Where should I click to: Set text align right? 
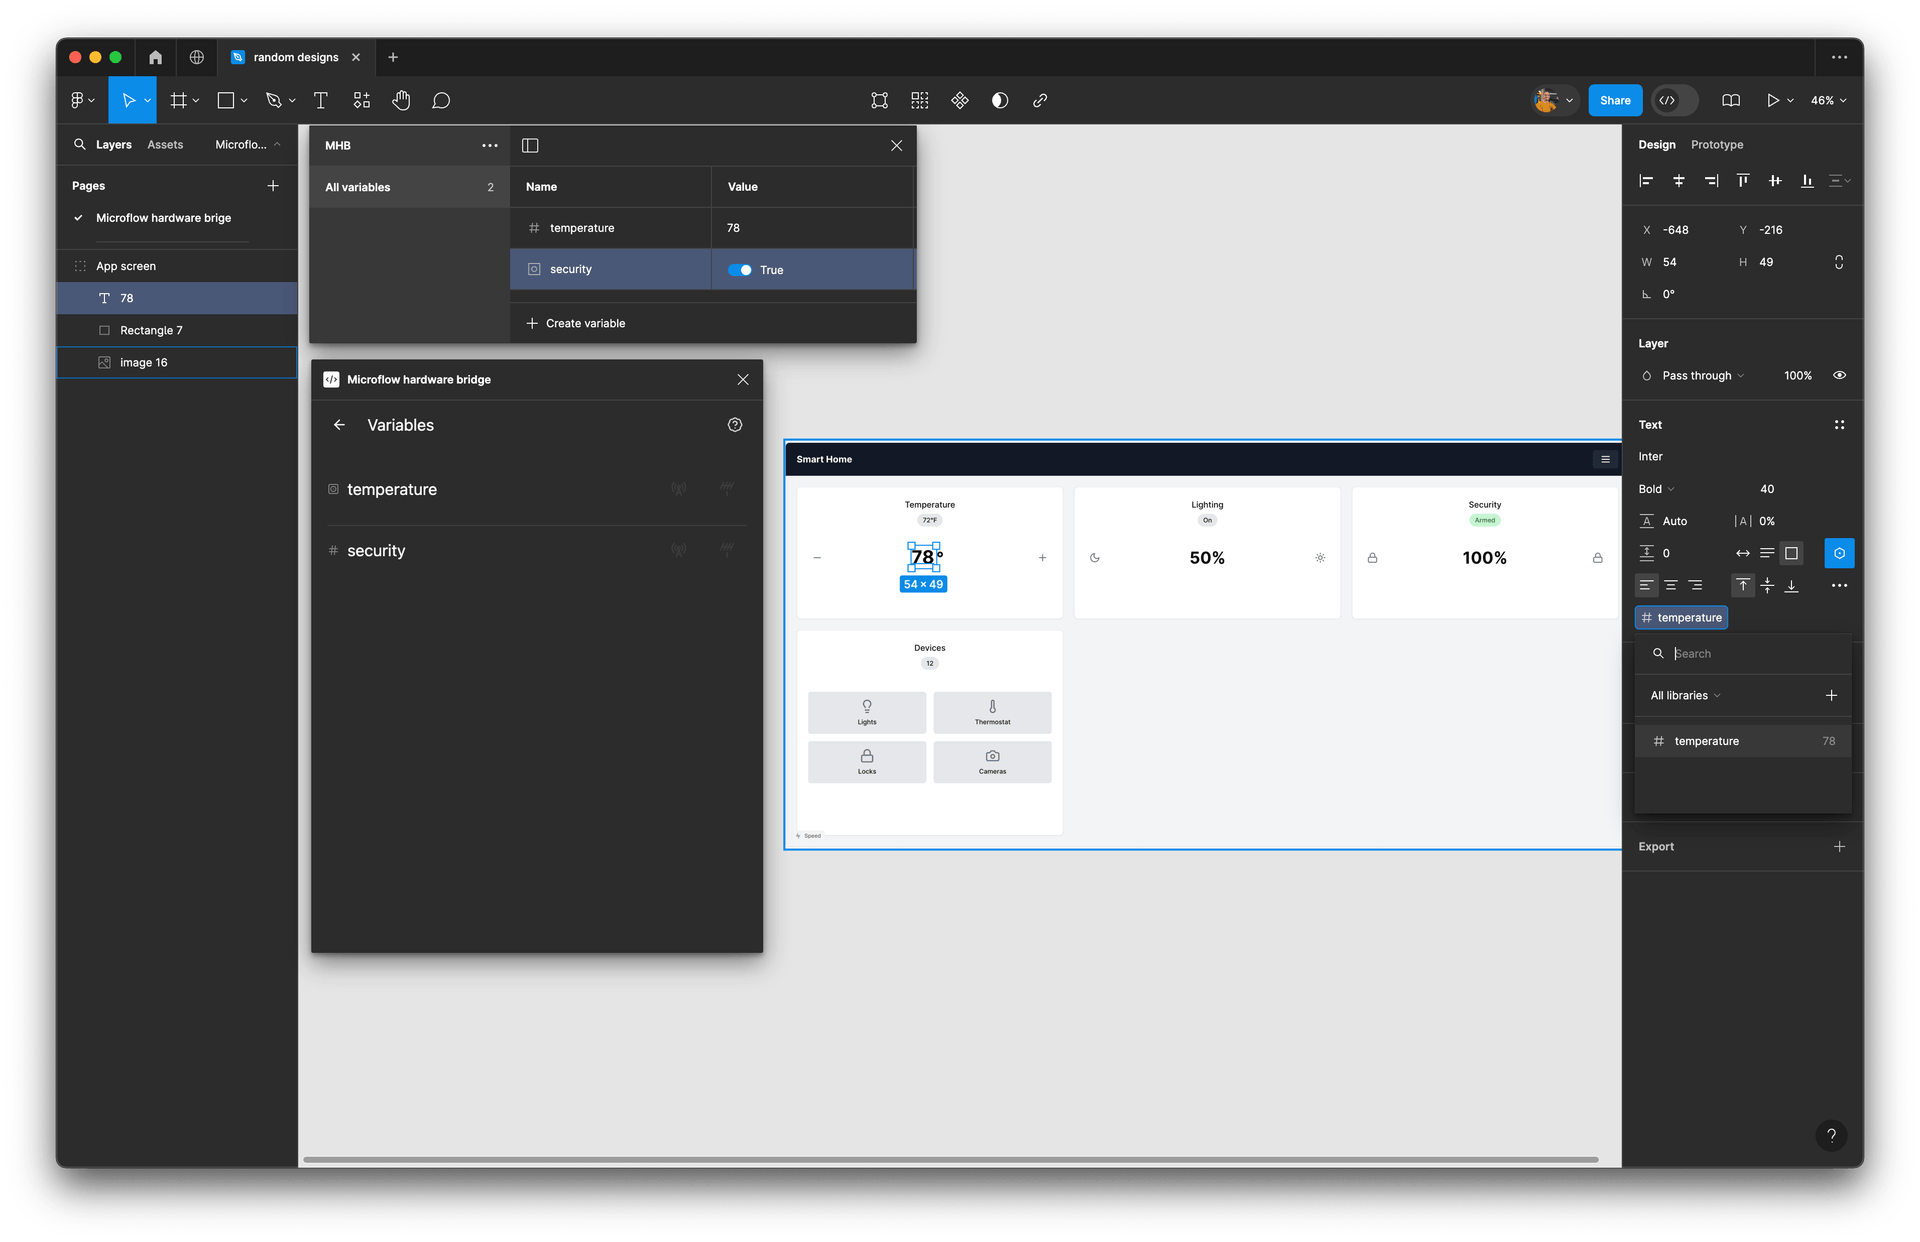click(x=1695, y=585)
